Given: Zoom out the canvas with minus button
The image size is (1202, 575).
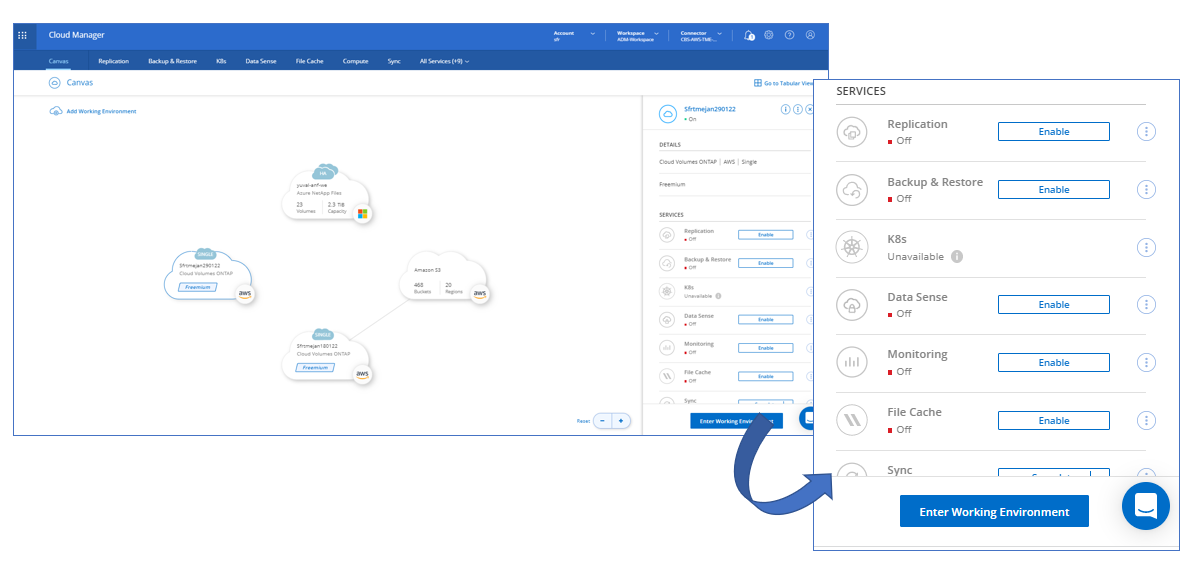Looking at the screenshot, I should click(603, 421).
